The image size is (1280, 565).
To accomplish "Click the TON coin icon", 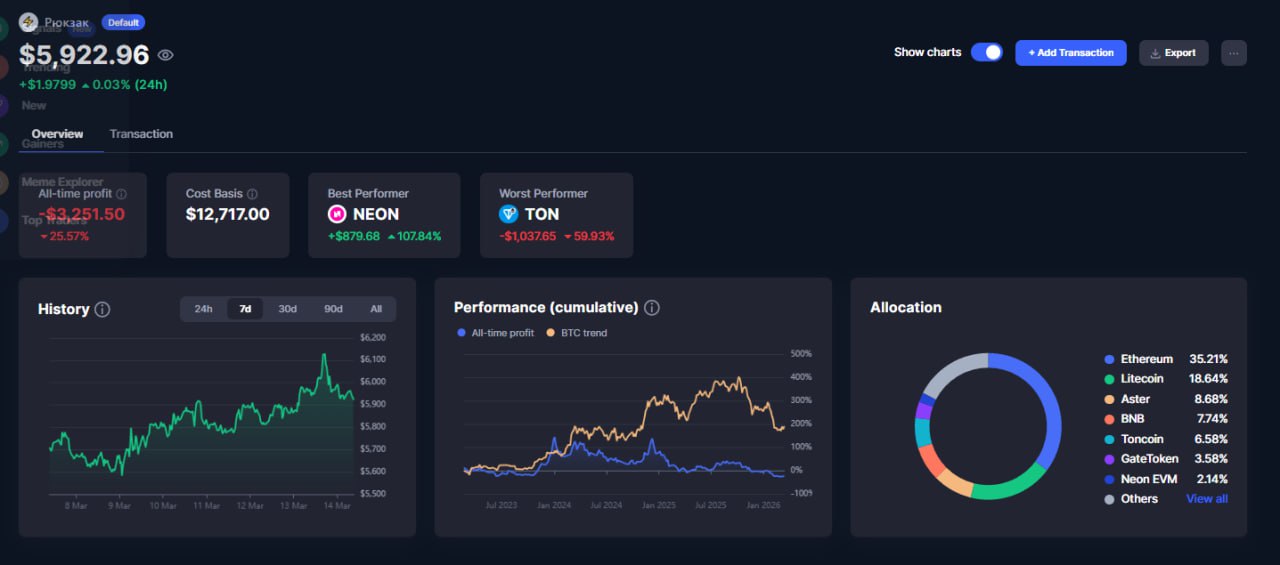I will click(x=509, y=214).
